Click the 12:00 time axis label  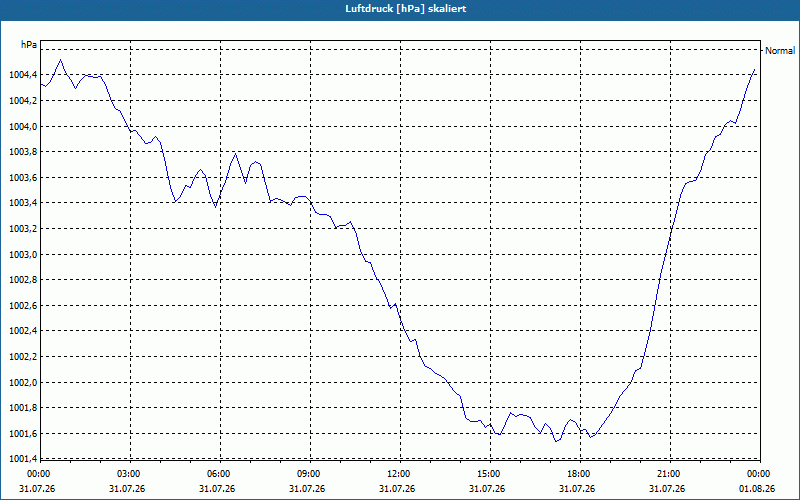[398, 474]
